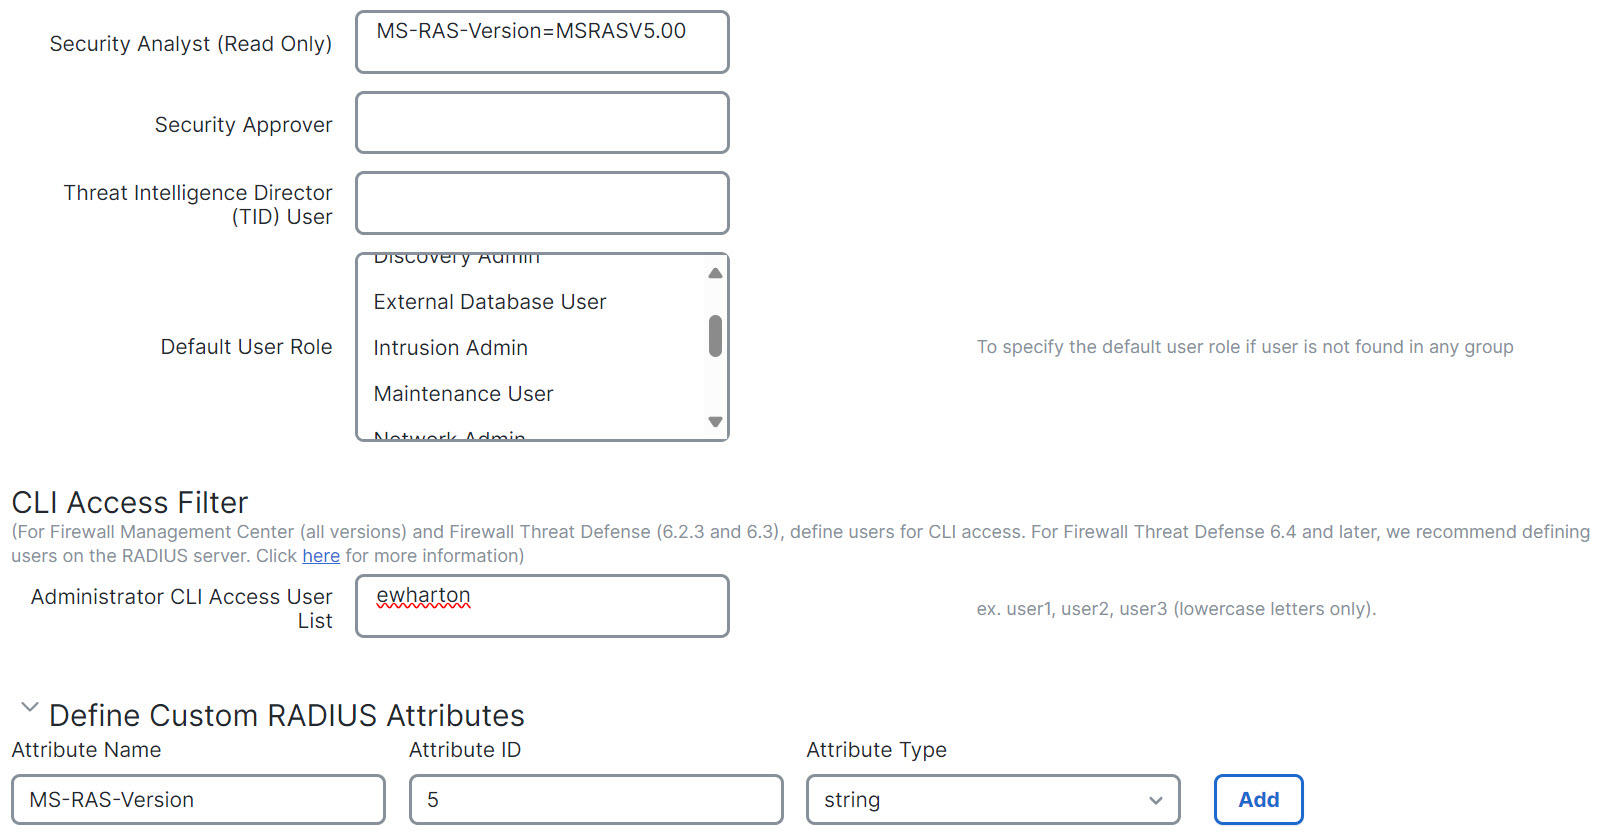
Task: Collapse the Define Custom RADIUS Attributes chevron
Action: tap(29, 708)
